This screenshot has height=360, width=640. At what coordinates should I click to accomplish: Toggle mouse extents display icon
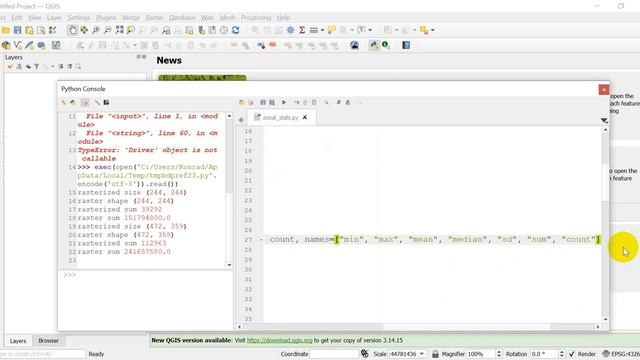pyautogui.click(x=364, y=354)
